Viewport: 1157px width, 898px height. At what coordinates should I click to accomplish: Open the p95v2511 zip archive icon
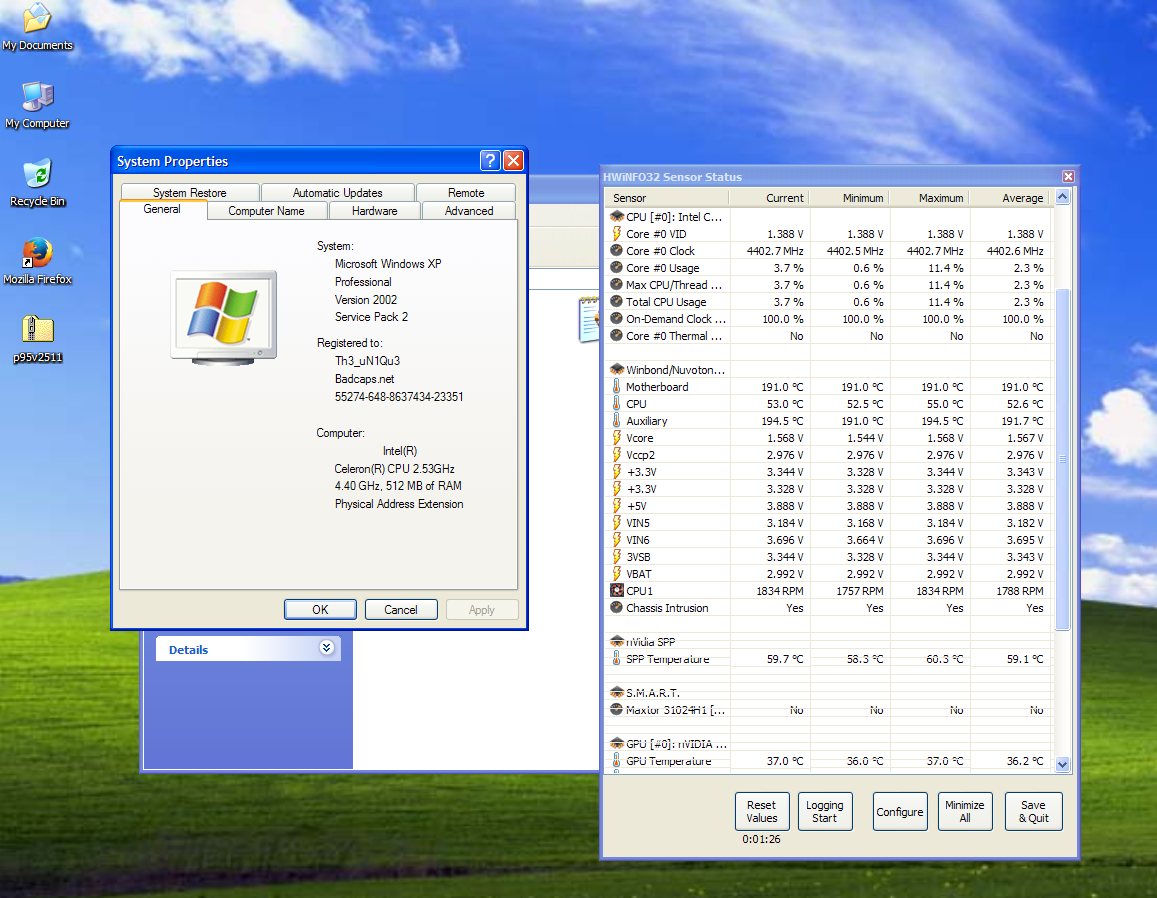(37, 329)
